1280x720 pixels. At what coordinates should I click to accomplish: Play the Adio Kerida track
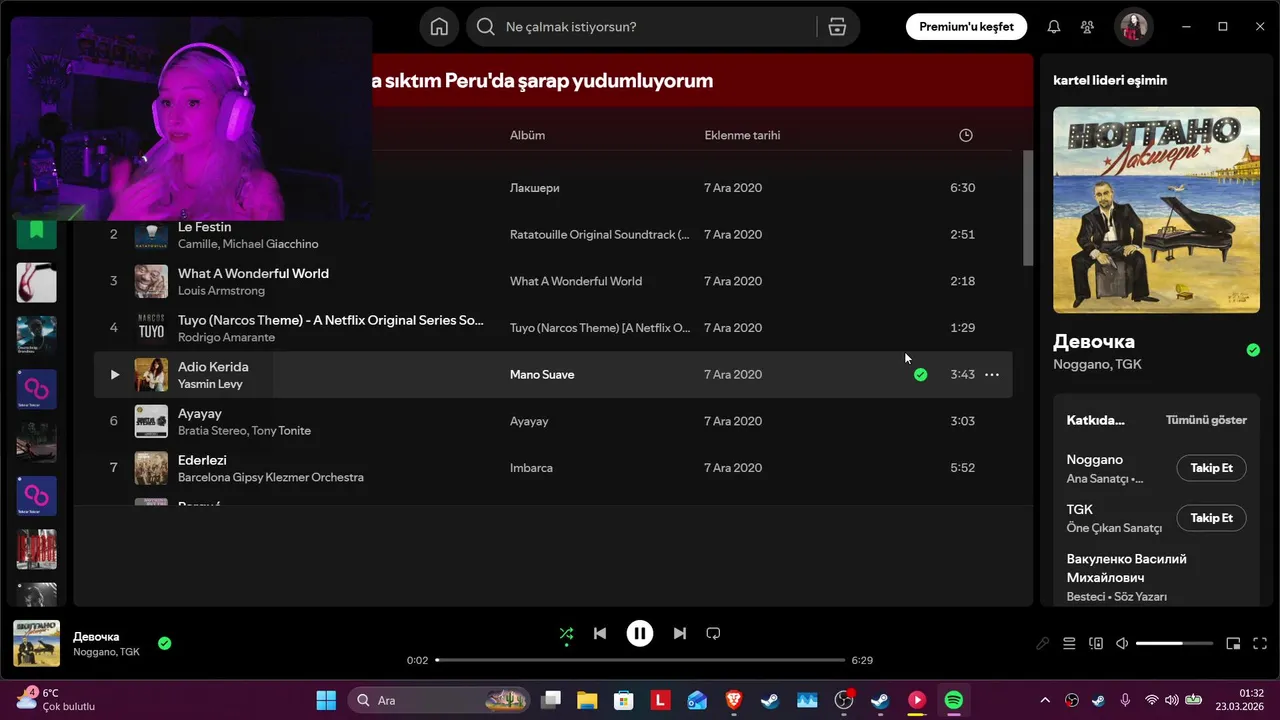(x=114, y=374)
